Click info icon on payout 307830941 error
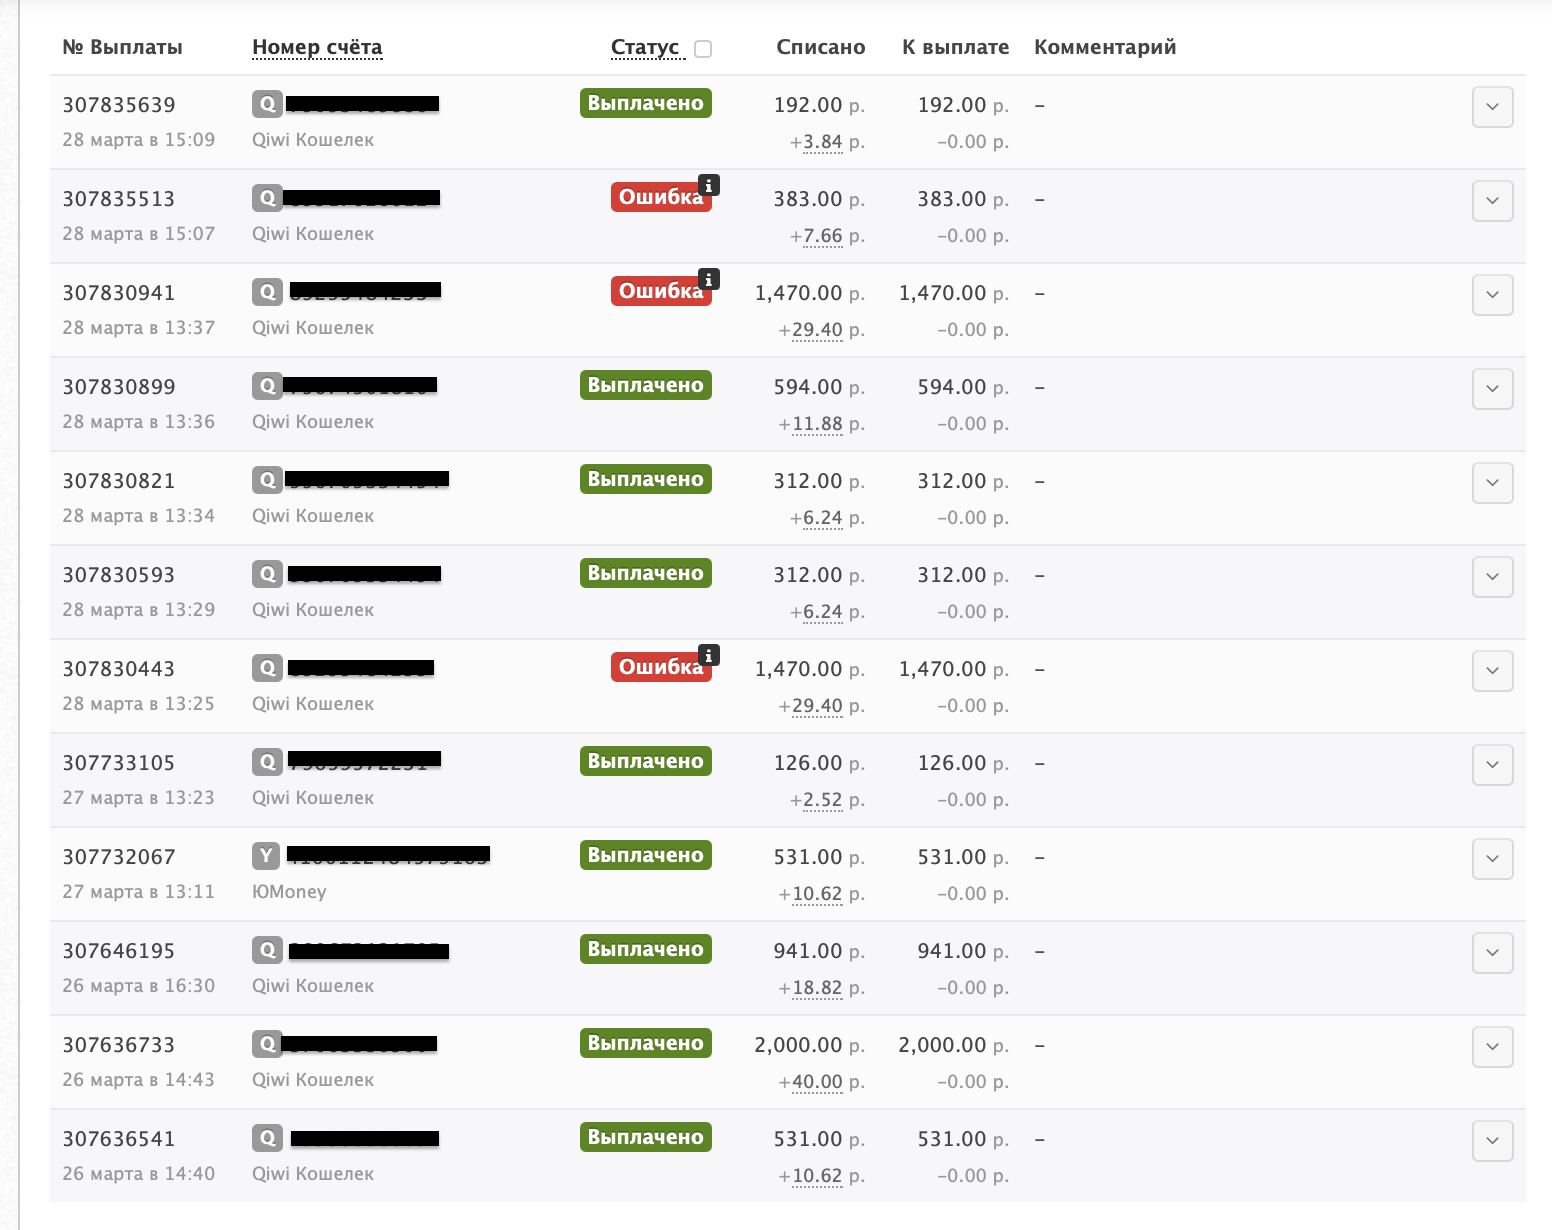 709,279
